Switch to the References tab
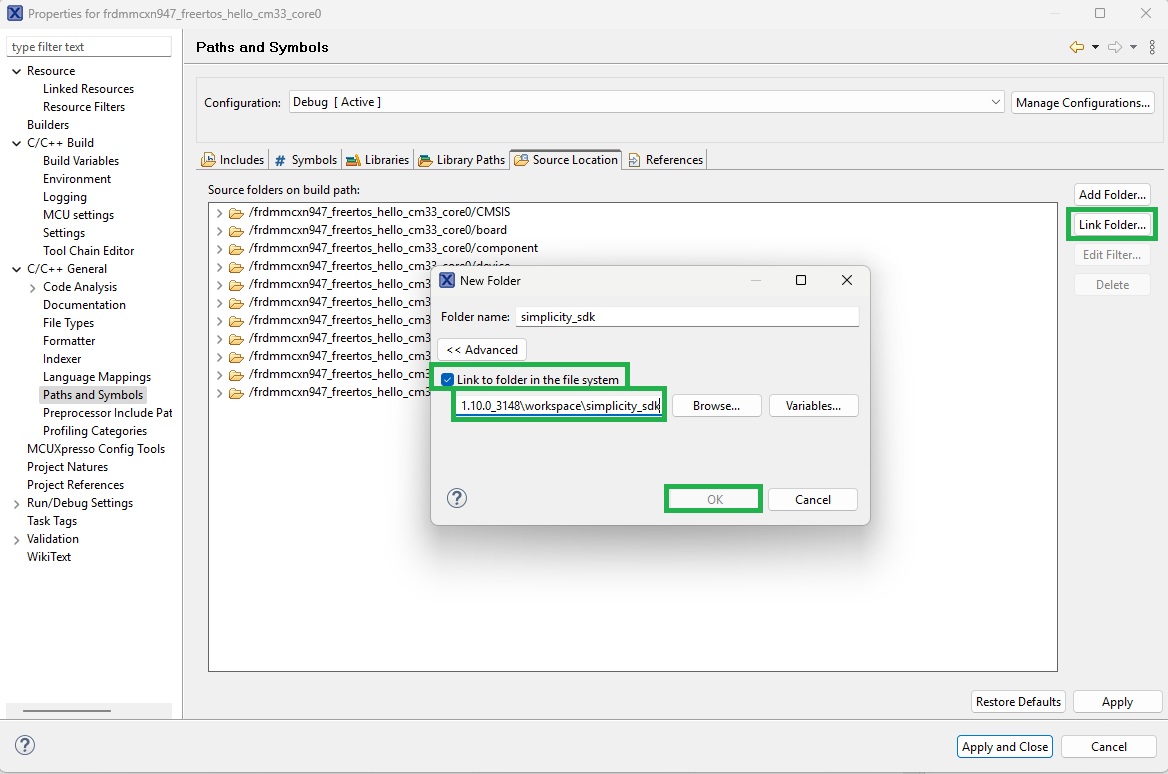This screenshot has width=1168, height=774. point(672,159)
